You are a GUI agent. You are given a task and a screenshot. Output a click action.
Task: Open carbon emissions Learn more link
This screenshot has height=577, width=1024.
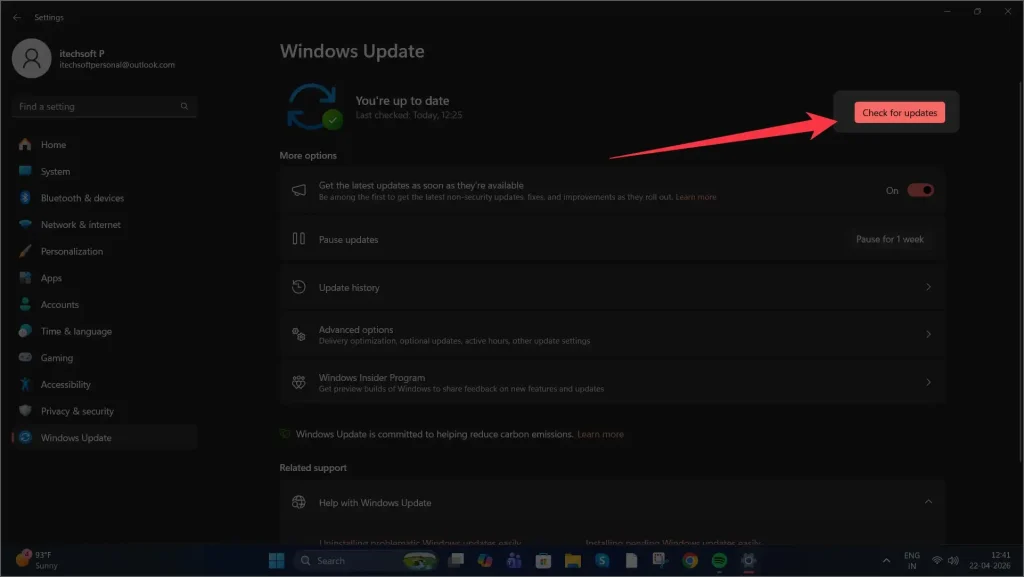600,434
